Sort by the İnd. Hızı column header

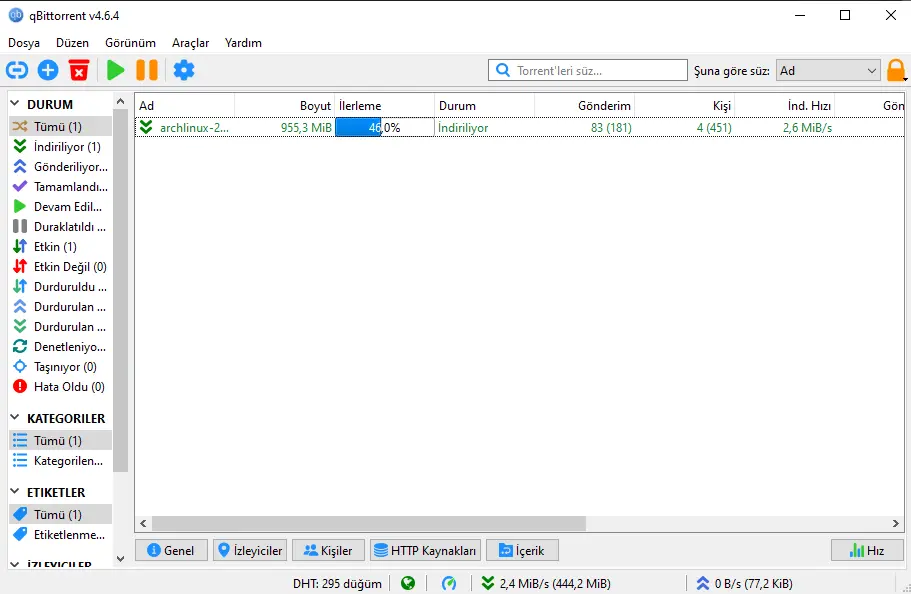pyautogui.click(x=784, y=106)
